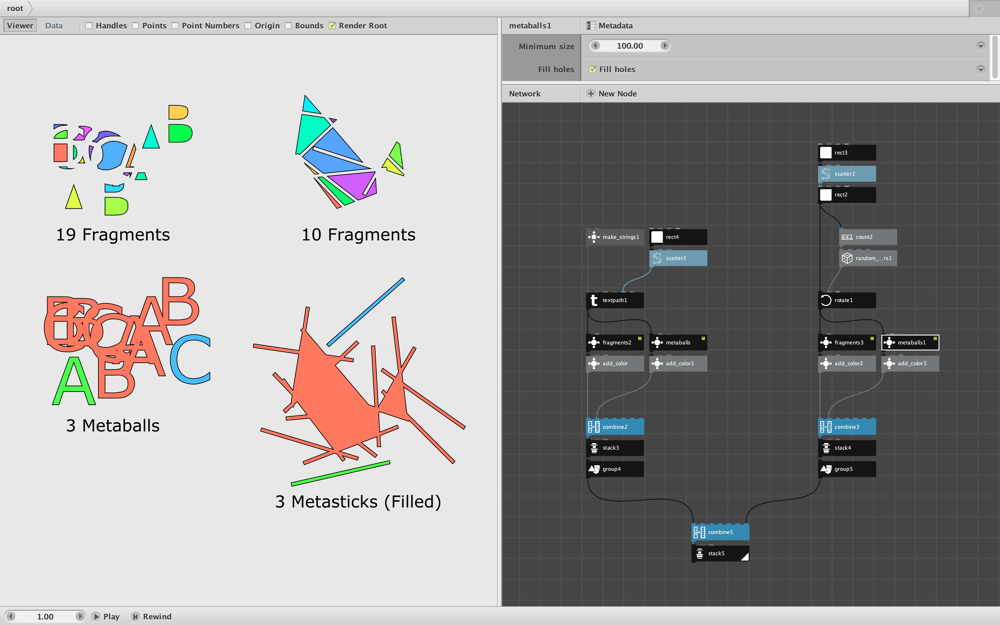Click the plus icon beside New Node
The width and height of the screenshot is (1000, 625).
click(591, 93)
